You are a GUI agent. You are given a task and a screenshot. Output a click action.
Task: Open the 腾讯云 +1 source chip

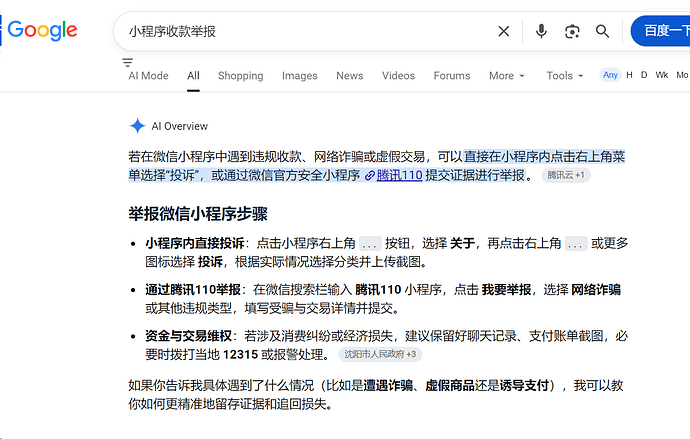566,175
